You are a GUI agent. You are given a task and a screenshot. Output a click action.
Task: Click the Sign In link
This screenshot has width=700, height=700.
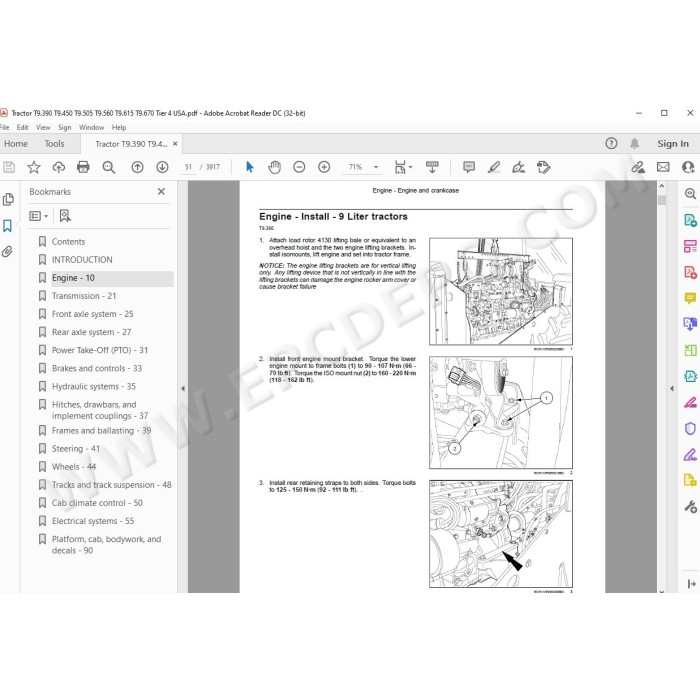coord(673,144)
